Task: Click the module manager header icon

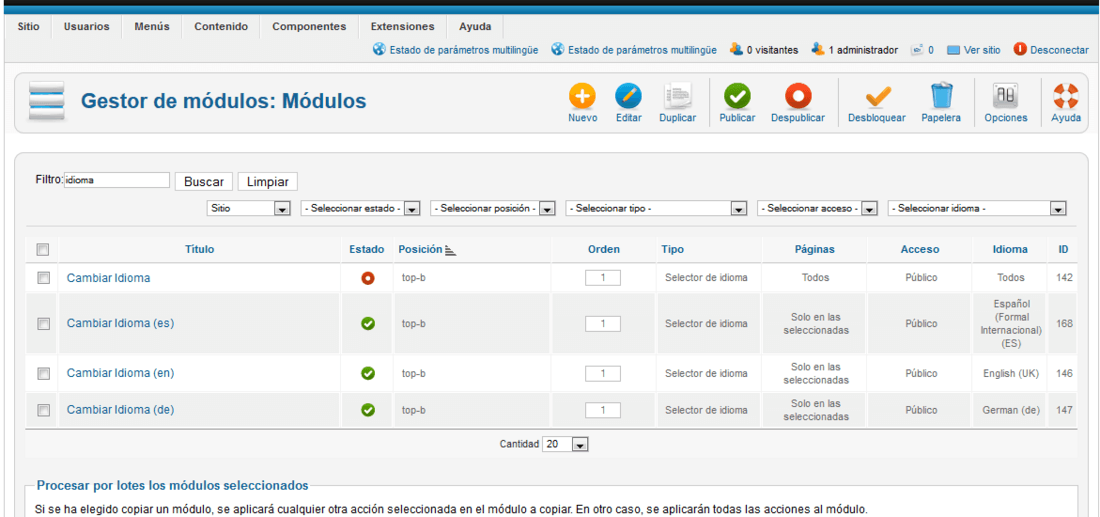Action: (46, 102)
